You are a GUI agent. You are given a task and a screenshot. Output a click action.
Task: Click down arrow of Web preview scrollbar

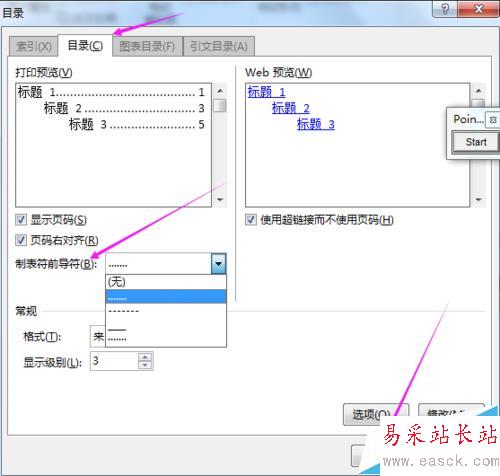click(478, 200)
